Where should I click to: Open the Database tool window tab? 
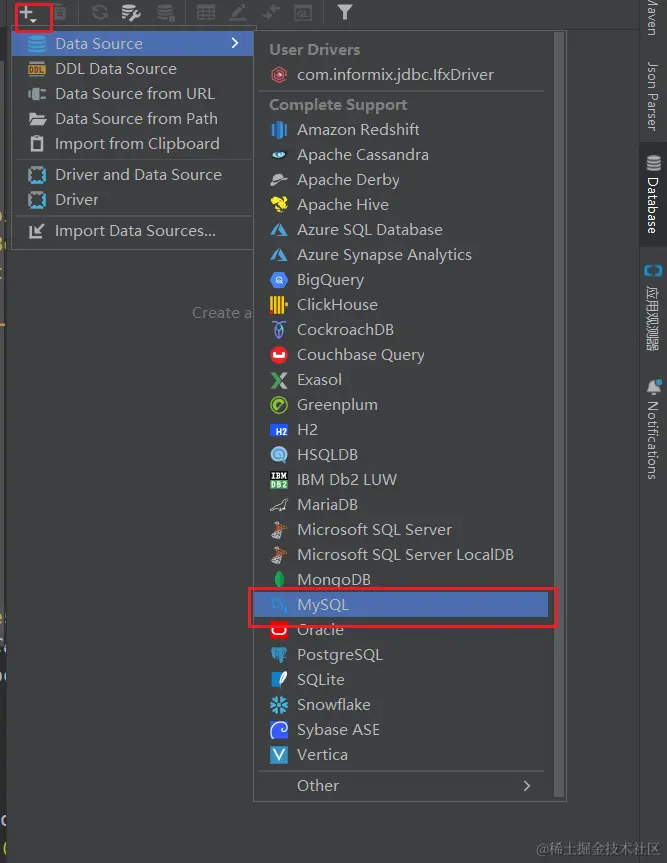click(x=653, y=194)
